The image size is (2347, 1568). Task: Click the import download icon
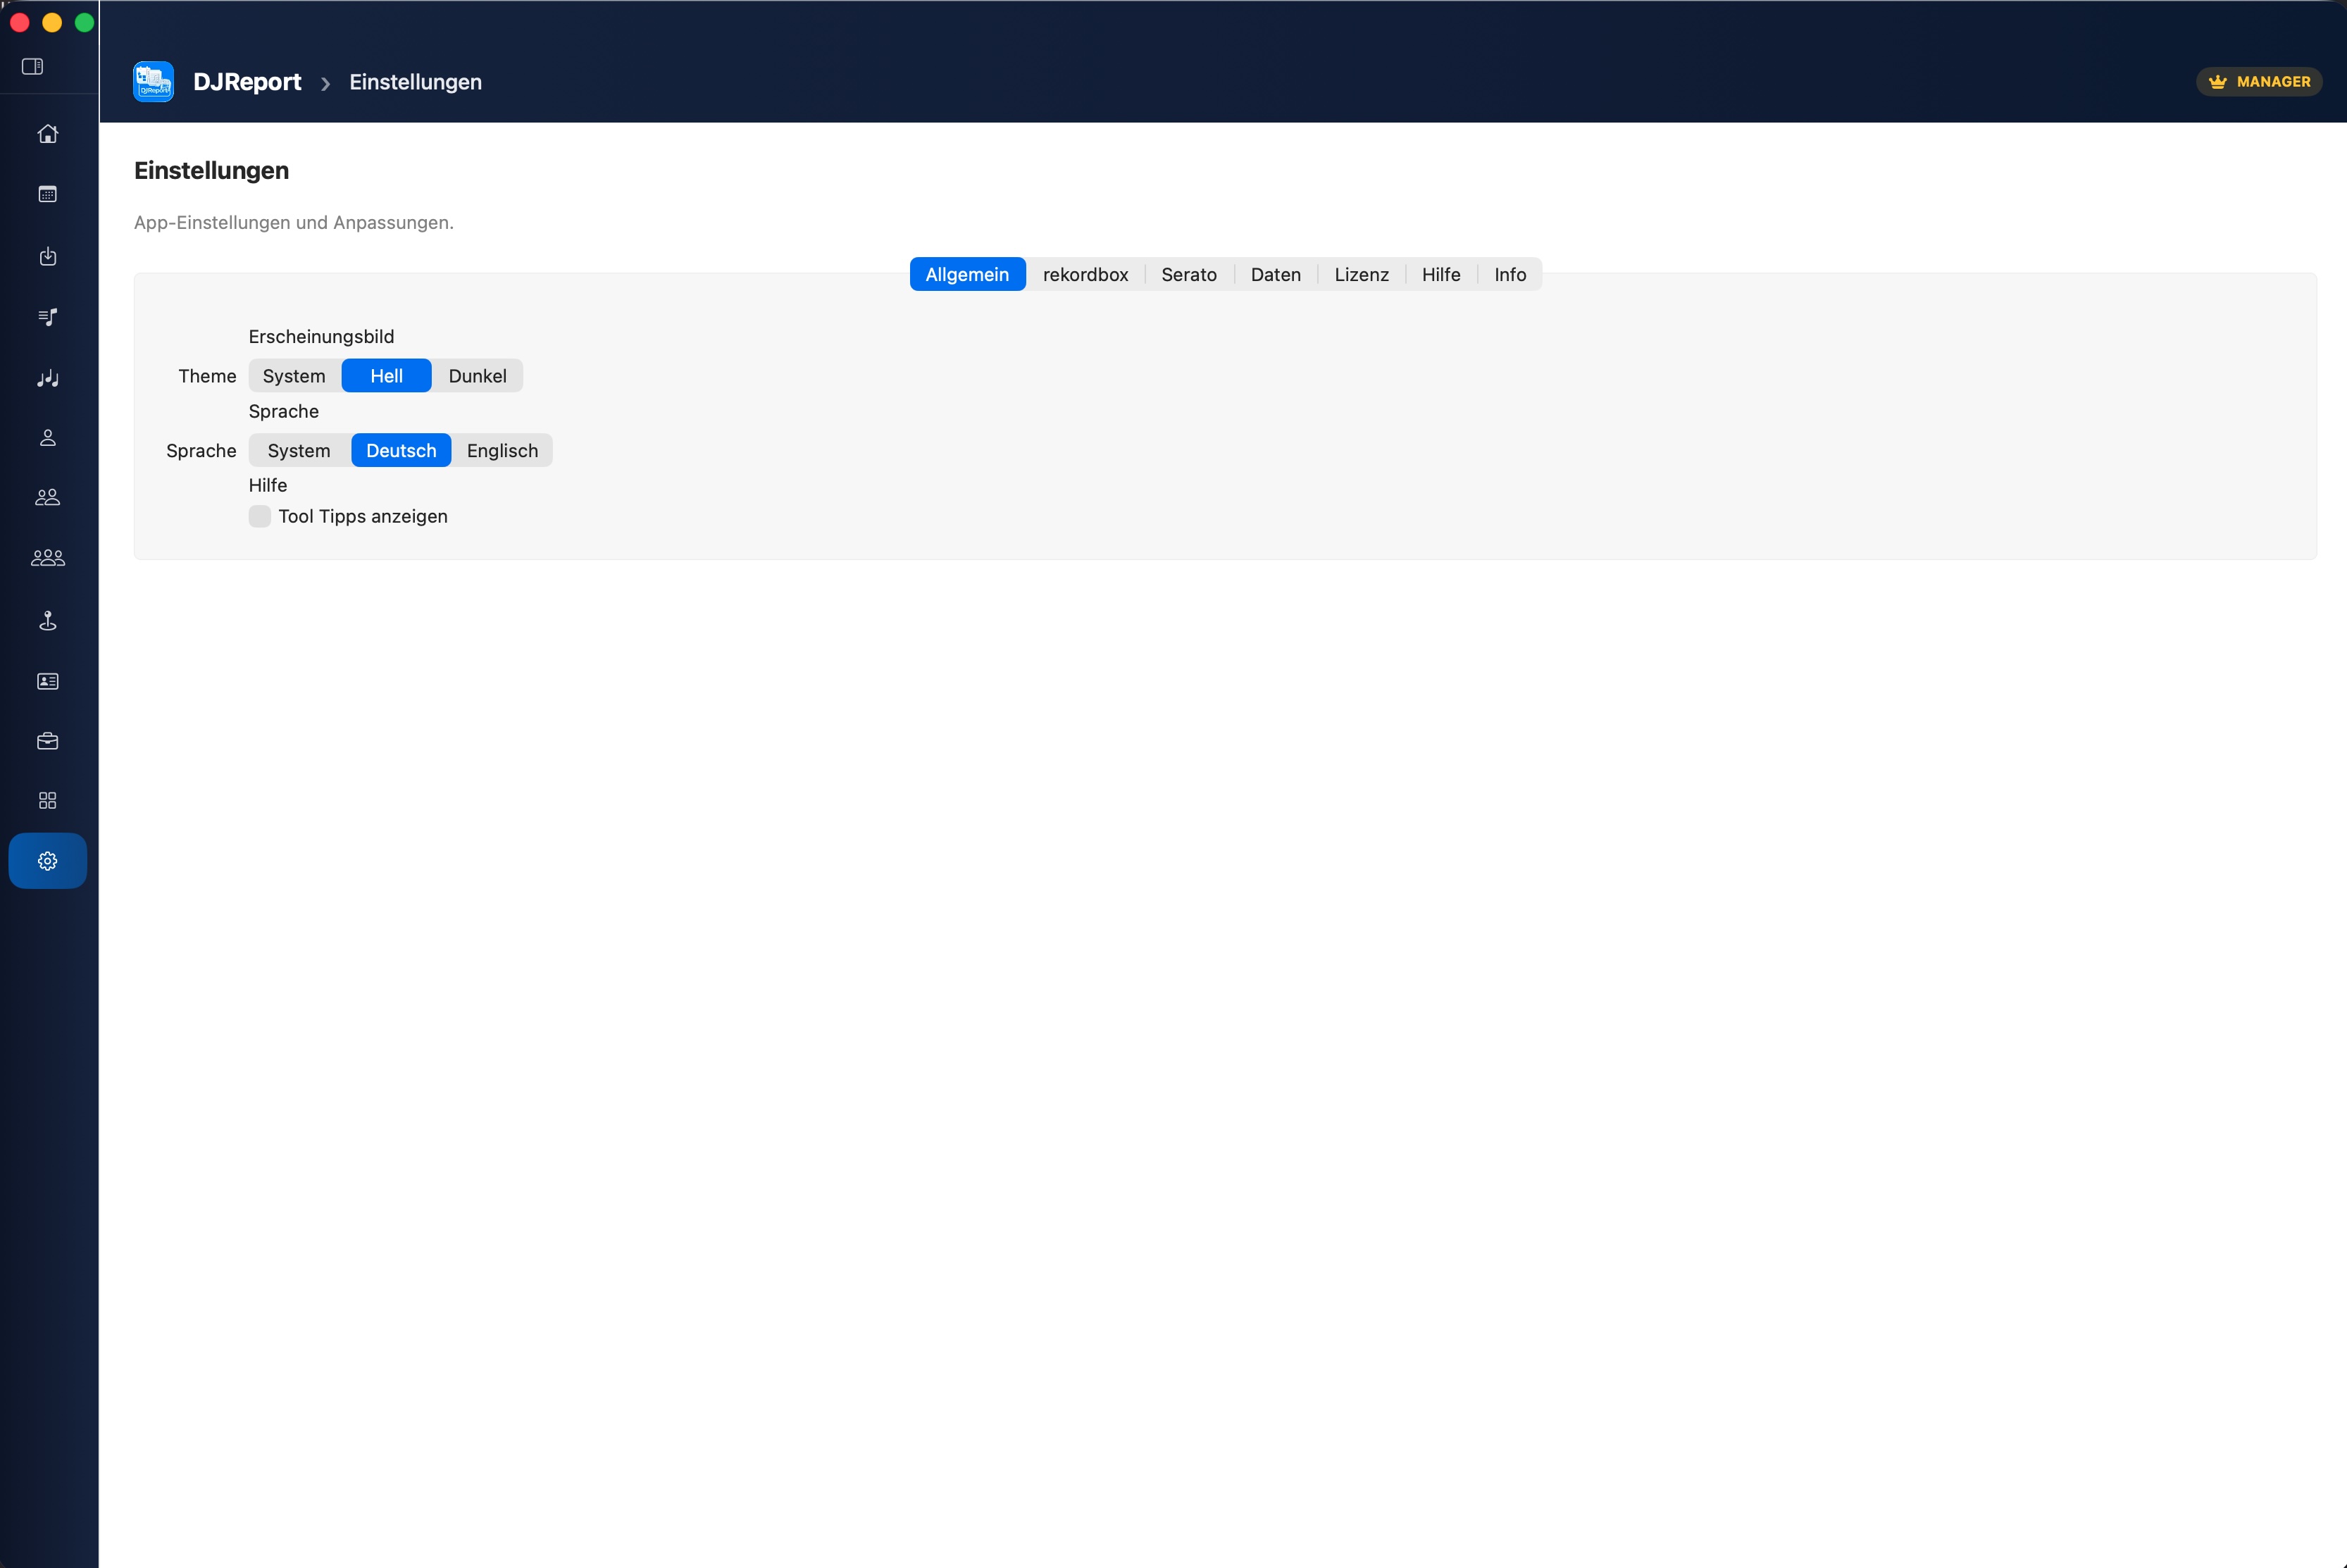click(x=47, y=256)
